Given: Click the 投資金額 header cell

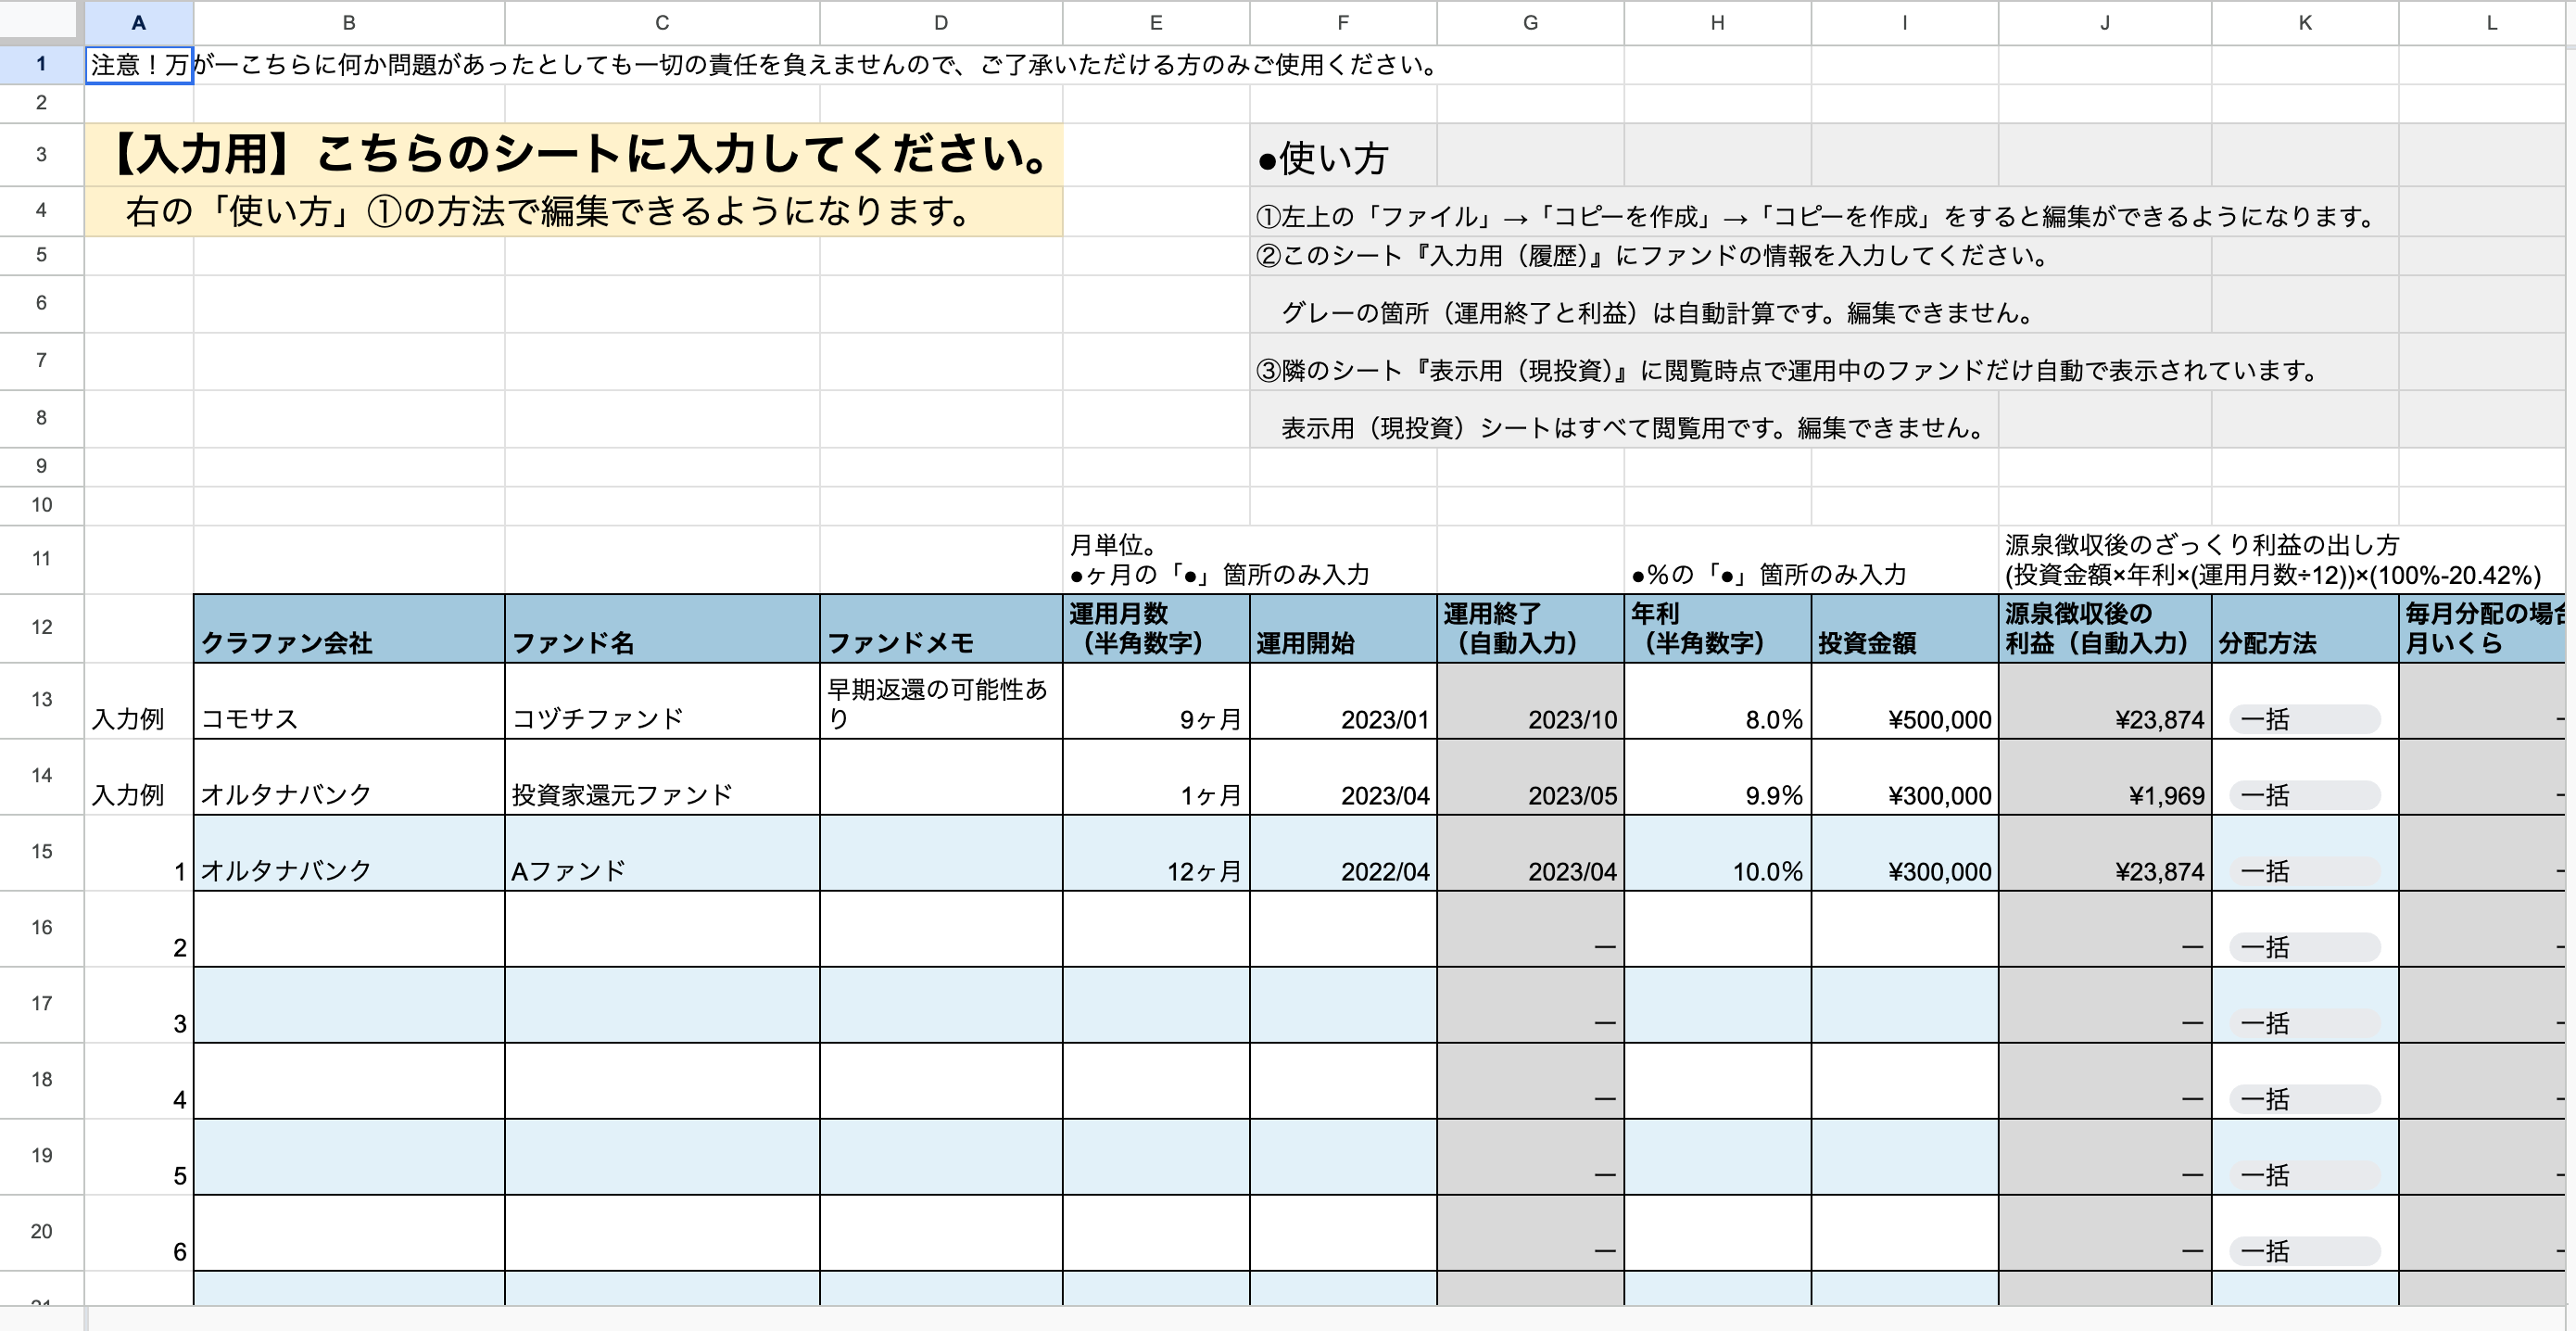Looking at the screenshot, I should pyautogui.click(x=1905, y=628).
